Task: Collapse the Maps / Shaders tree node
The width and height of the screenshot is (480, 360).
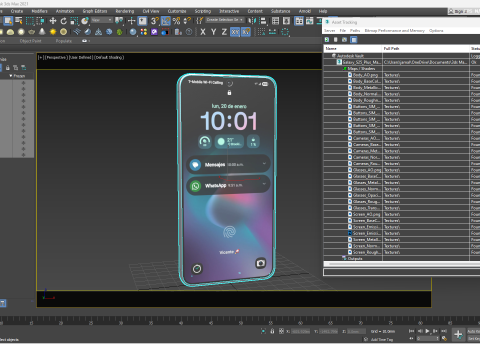Action: (x=345, y=69)
